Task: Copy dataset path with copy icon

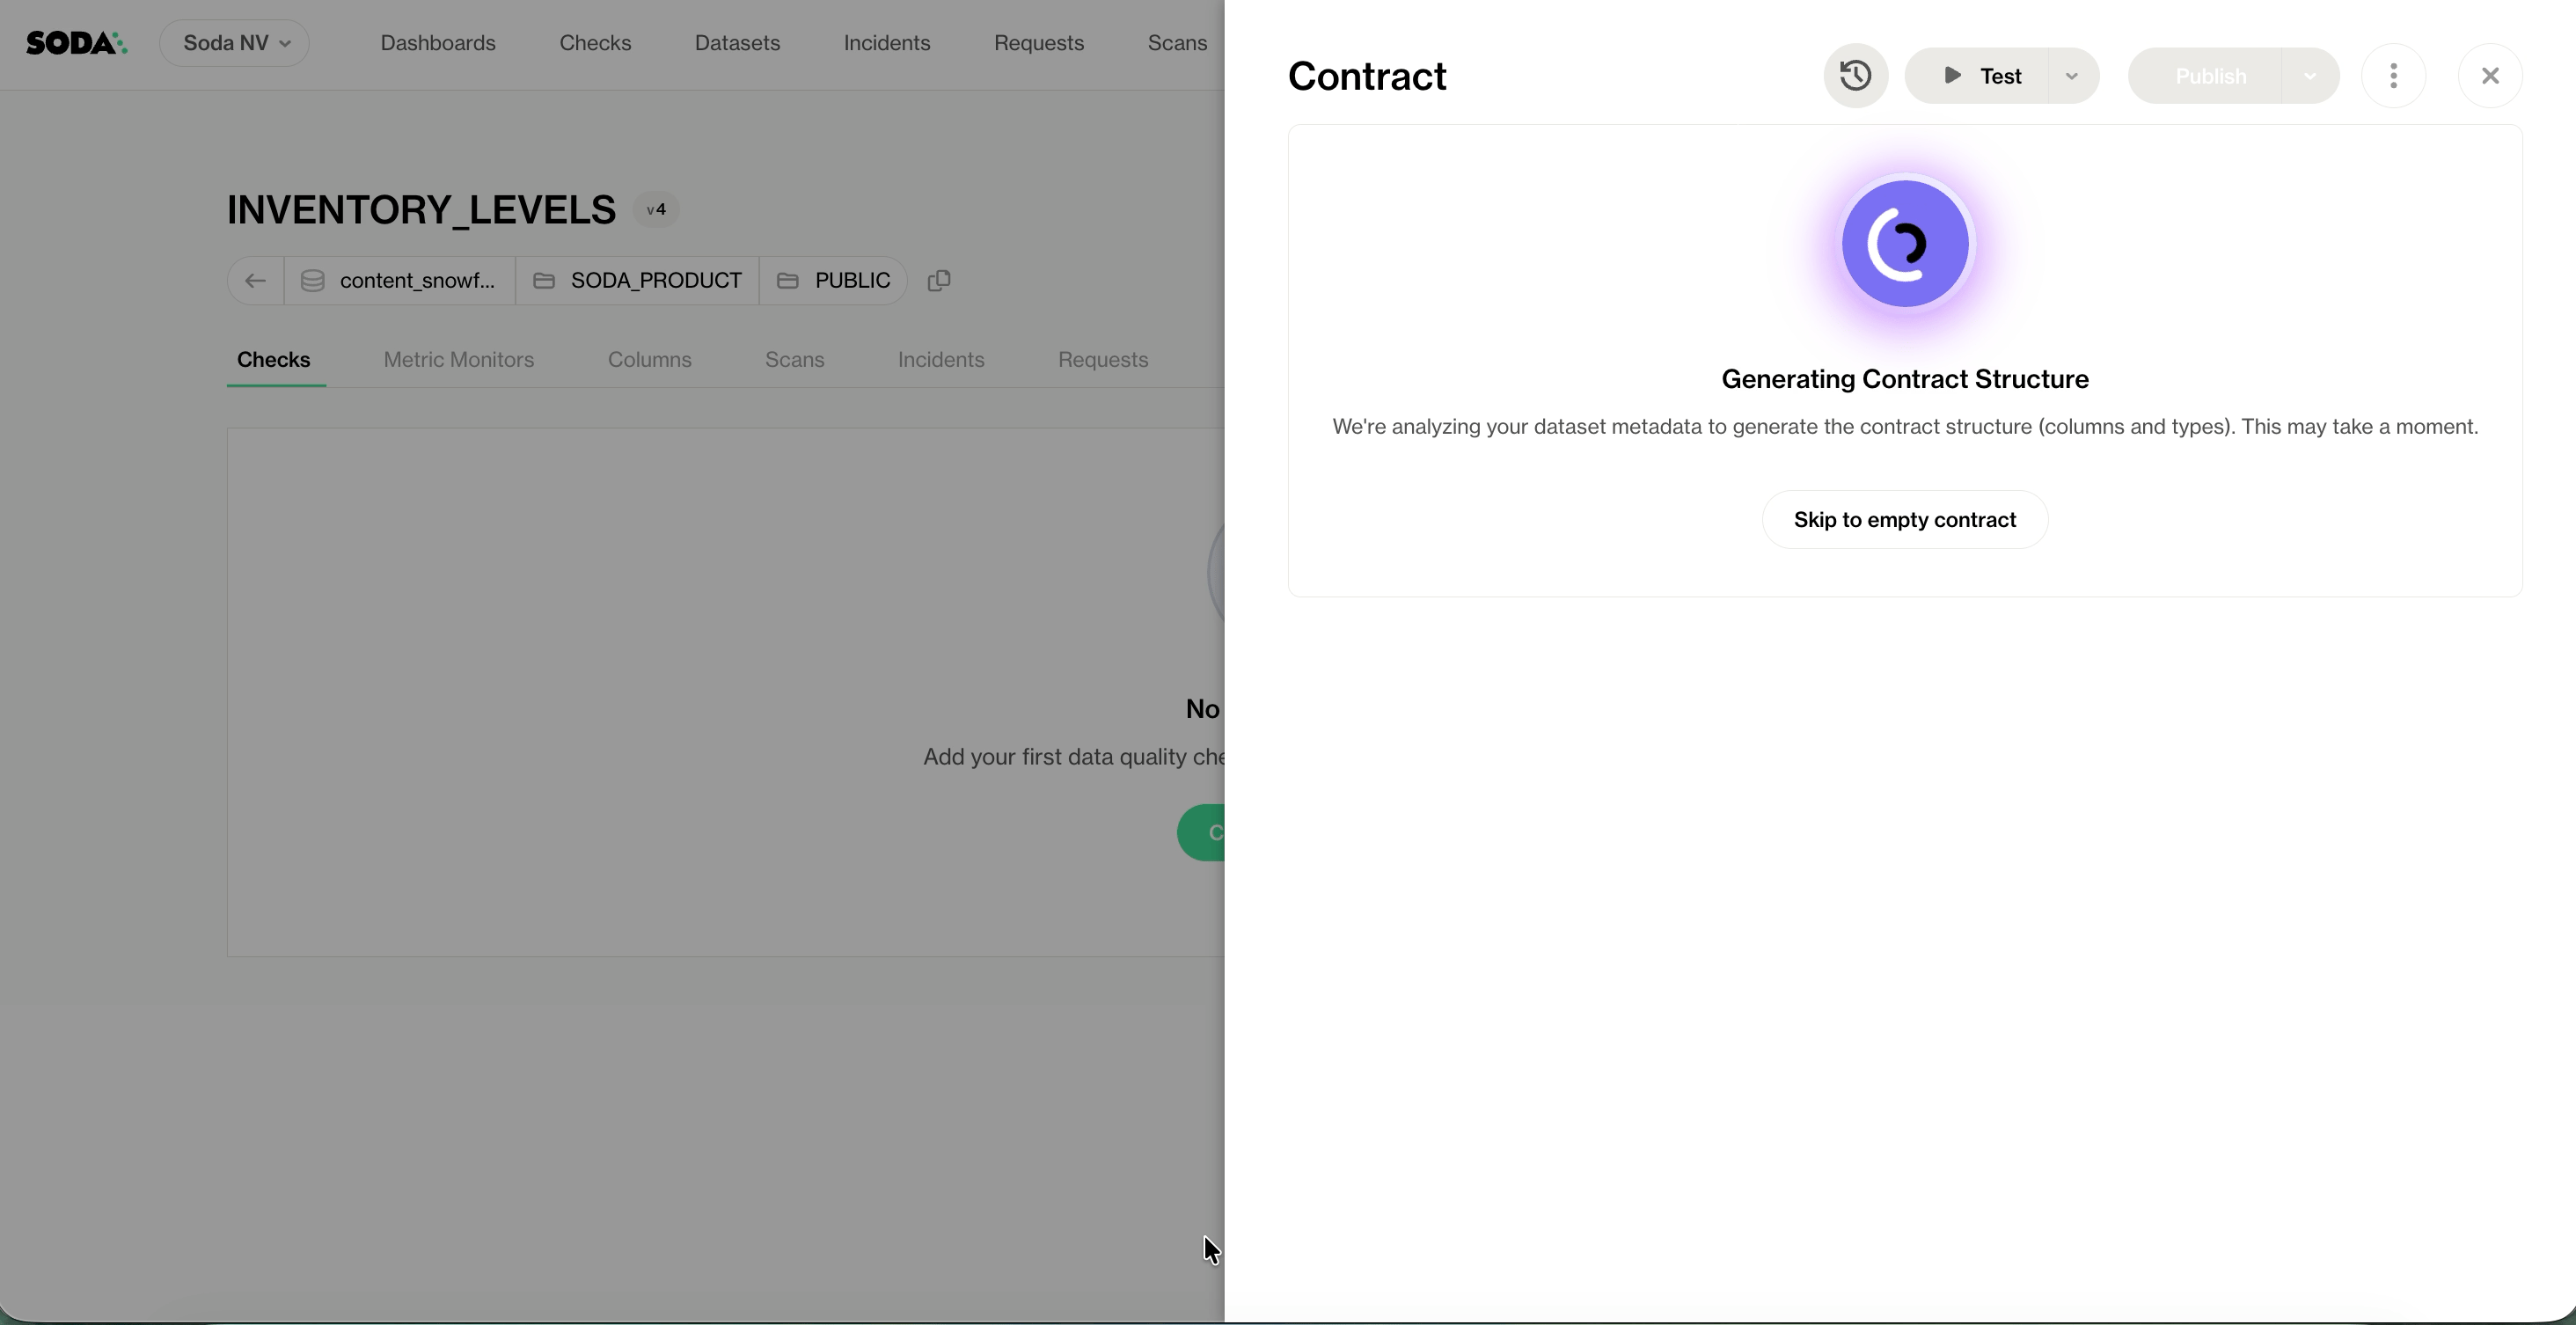Action: (938, 281)
